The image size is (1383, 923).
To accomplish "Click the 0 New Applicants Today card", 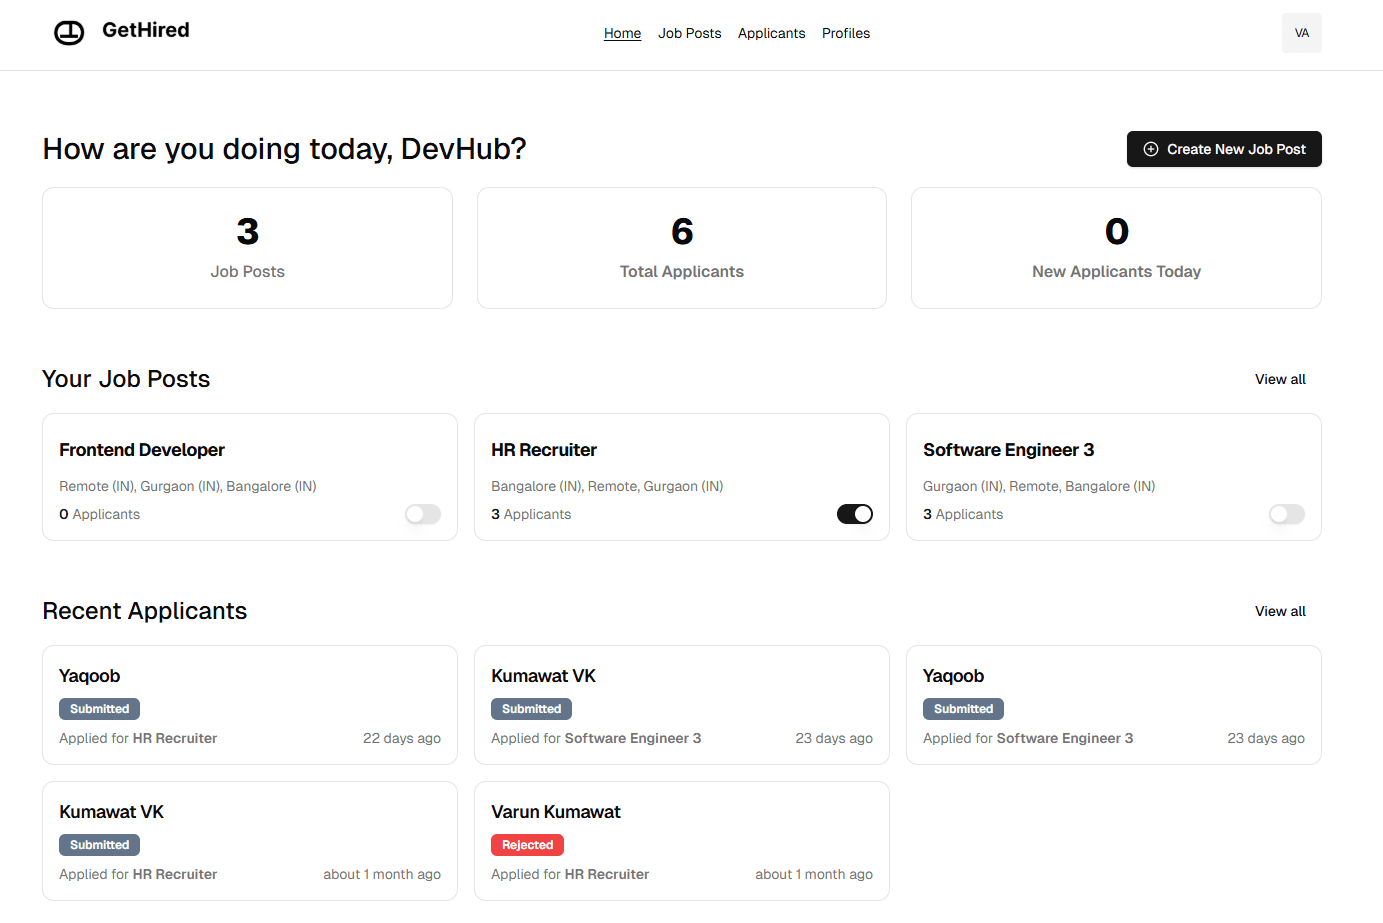I will click(x=1116, y=248).
